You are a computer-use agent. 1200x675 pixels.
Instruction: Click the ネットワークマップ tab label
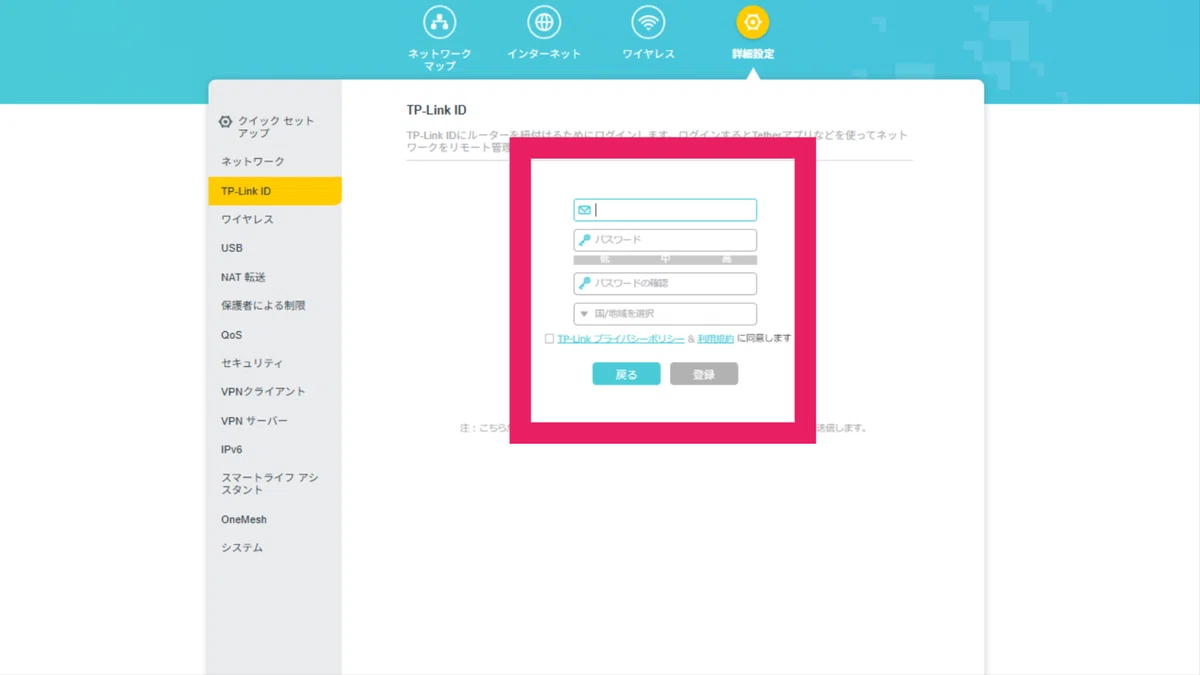pyautogui.click(x=439, y=60)
